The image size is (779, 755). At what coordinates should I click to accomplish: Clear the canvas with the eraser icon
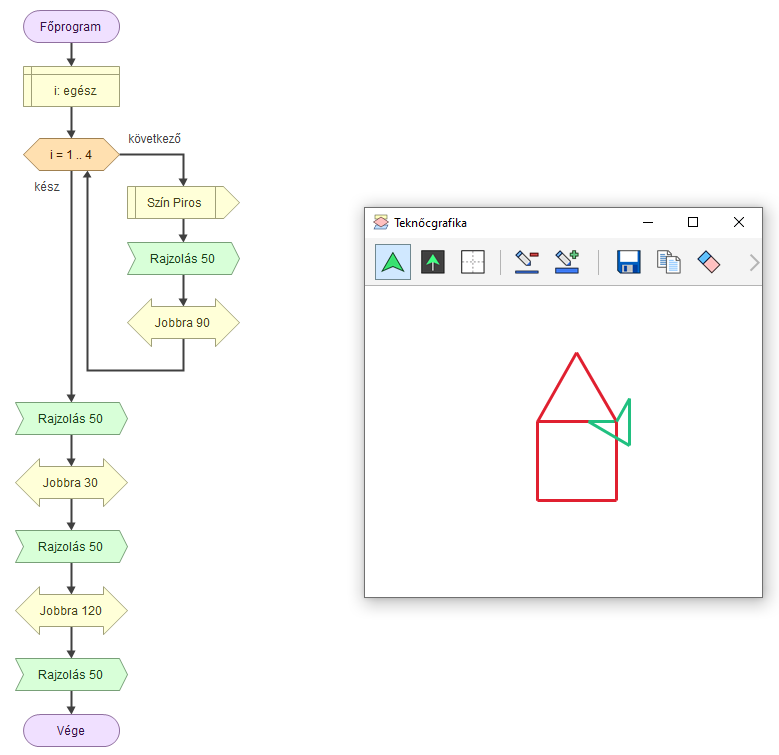[x=708, y=262]
